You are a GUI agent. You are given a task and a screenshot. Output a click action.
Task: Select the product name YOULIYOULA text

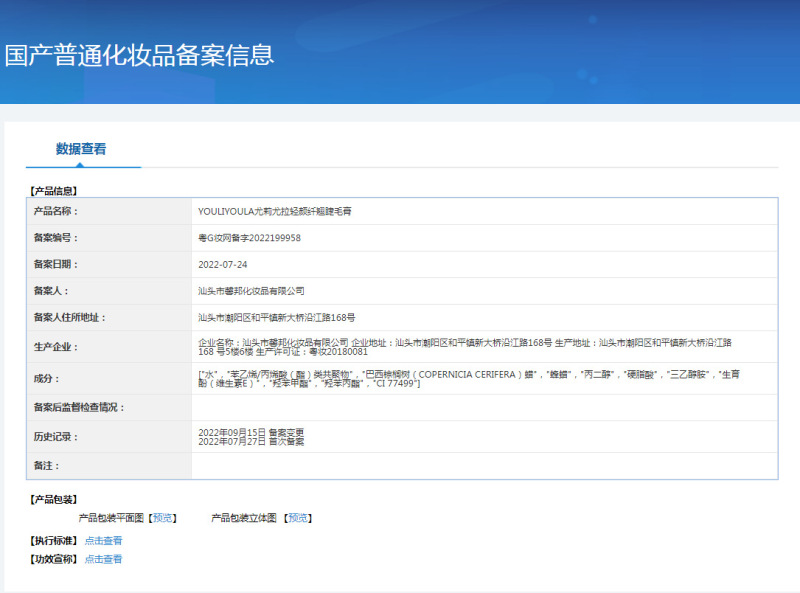[274, 211]
